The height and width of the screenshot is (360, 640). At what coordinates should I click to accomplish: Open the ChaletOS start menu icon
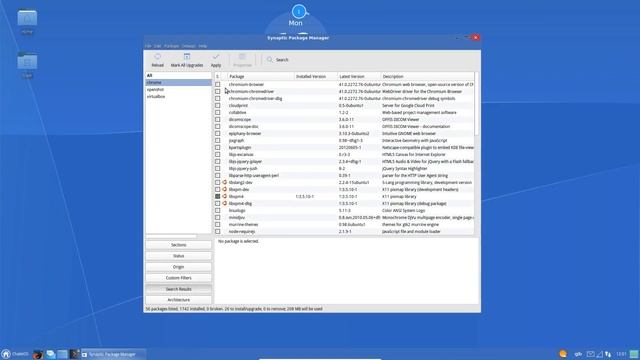6,354
